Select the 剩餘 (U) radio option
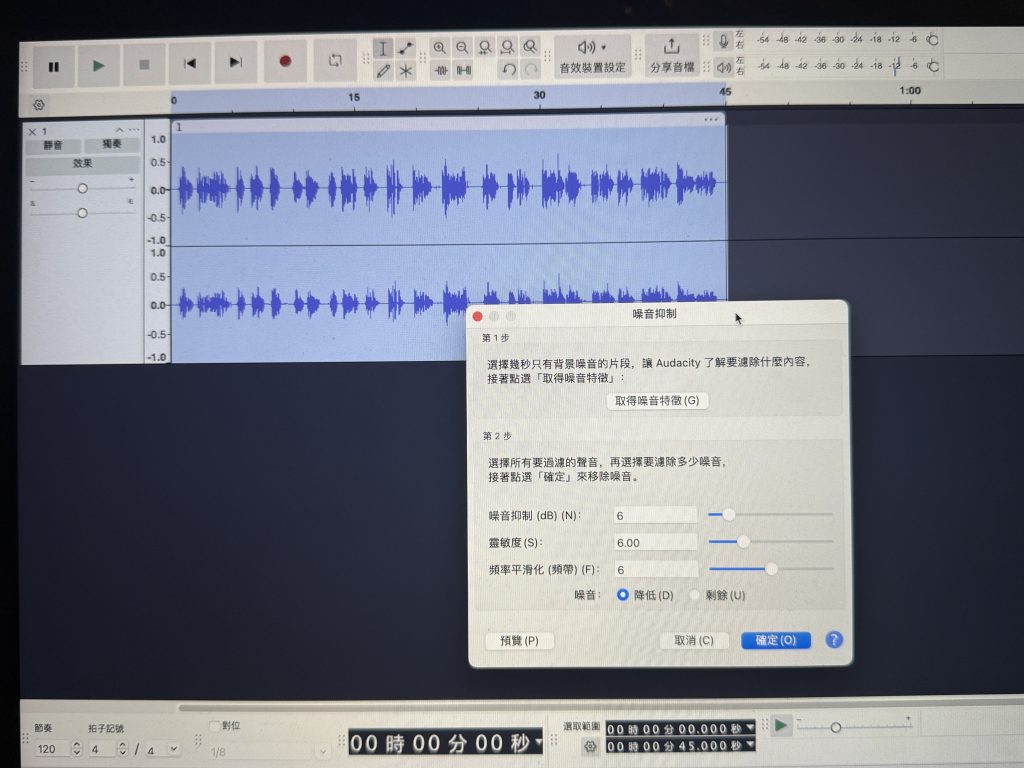1024x768 pixels. click(x=695, y=595)
